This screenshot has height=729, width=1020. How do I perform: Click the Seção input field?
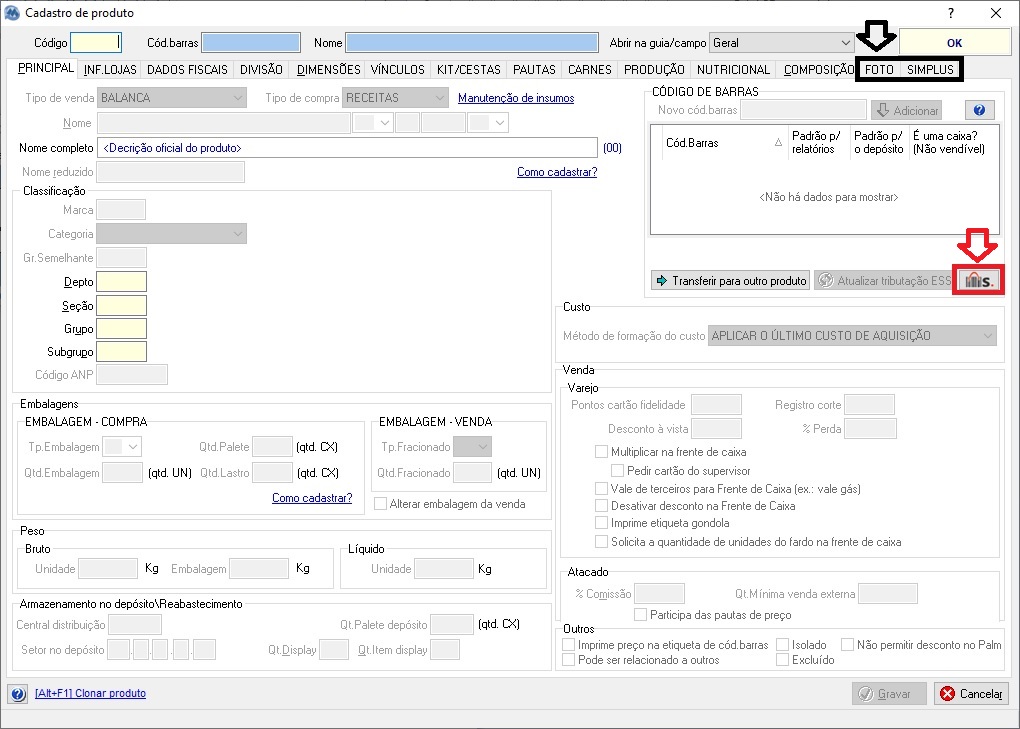[121, 306]
